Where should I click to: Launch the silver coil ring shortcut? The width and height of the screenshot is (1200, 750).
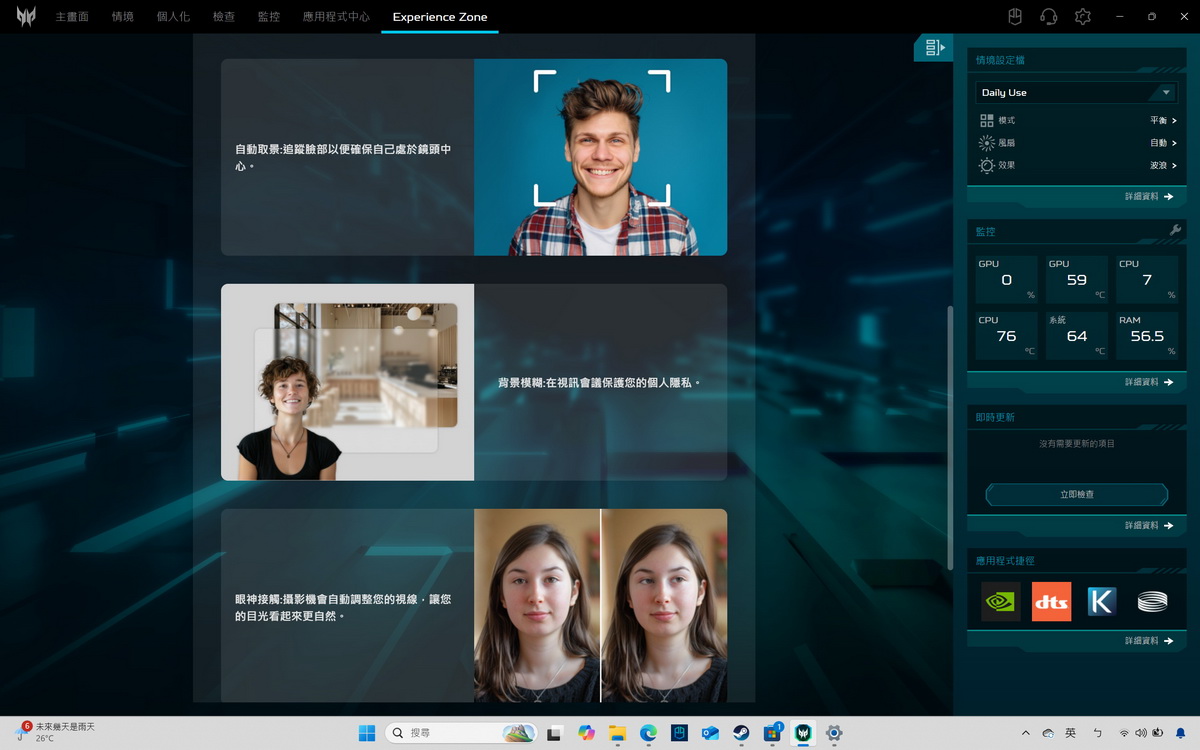pyautogui.click(x=1152, y=601)
